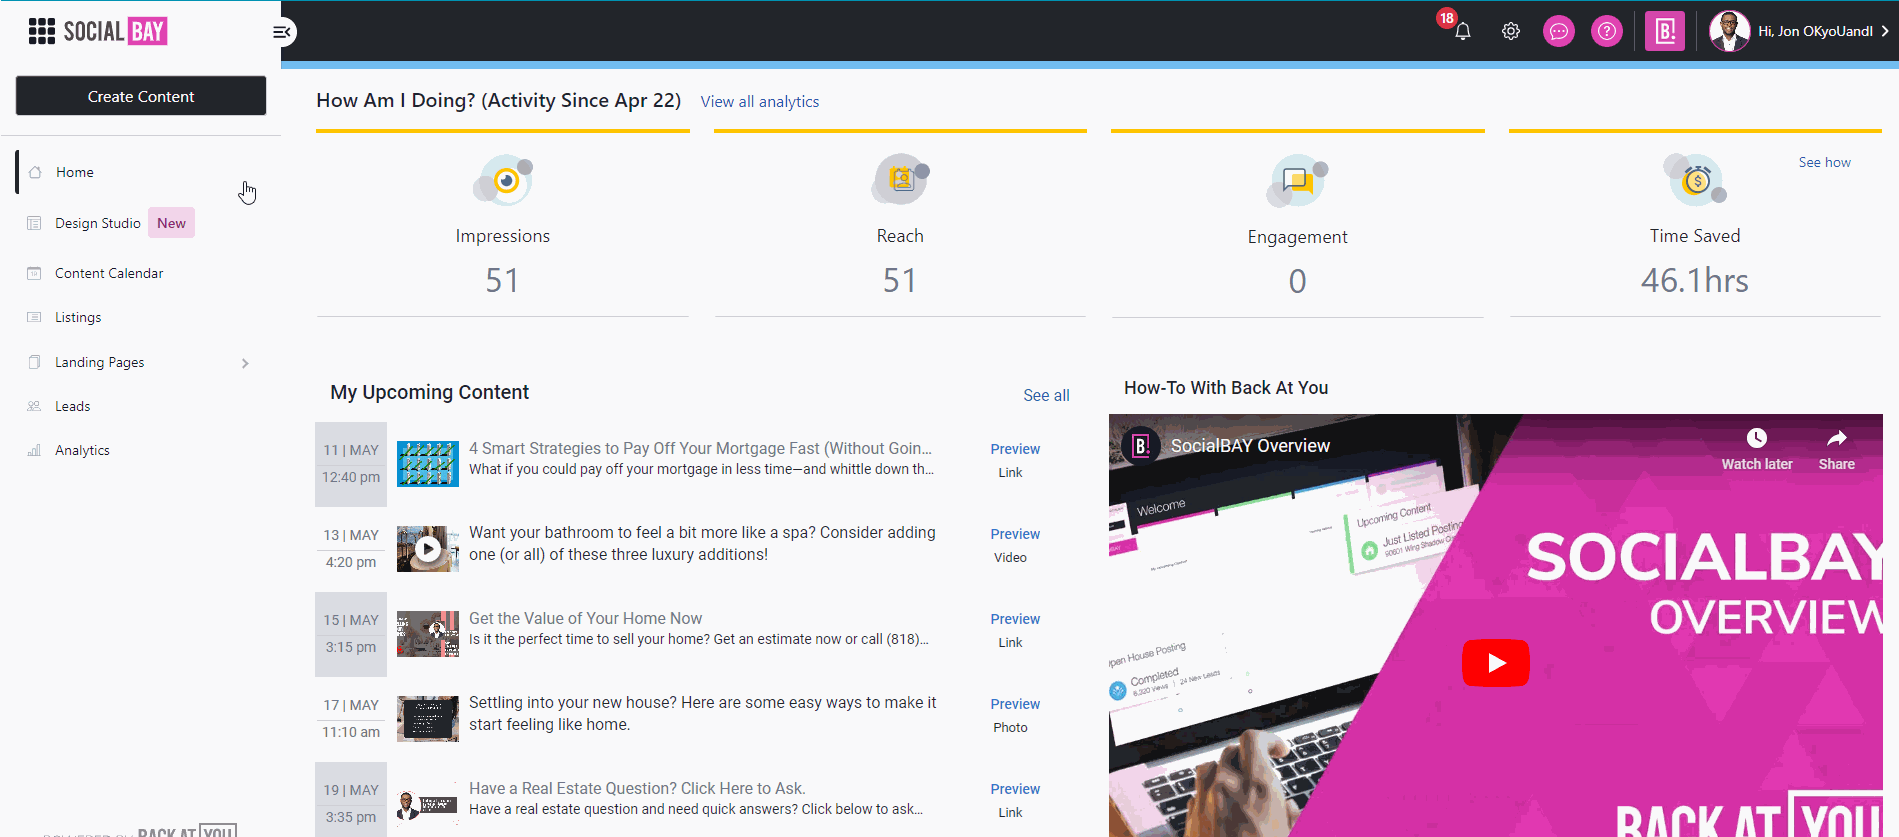Click the pink B! brand icon in header
This screenshot has width=1899, height=837.
pos(1665,31)
